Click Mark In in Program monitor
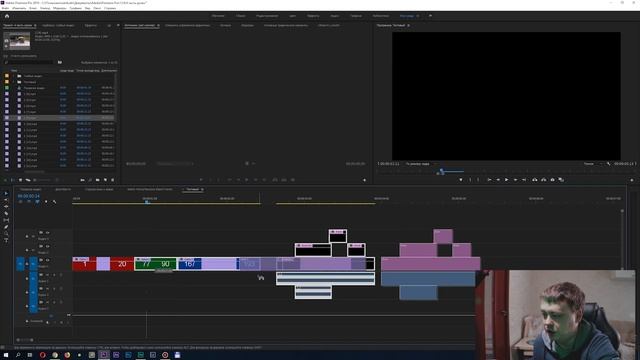 point(470,180)
